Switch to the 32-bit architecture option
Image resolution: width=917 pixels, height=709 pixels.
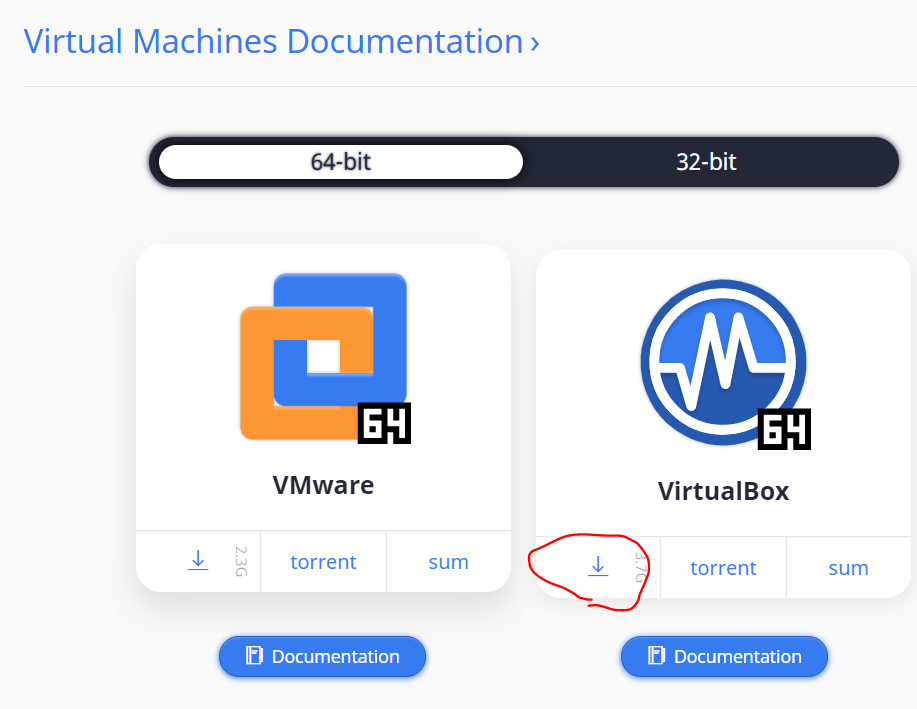706,162
